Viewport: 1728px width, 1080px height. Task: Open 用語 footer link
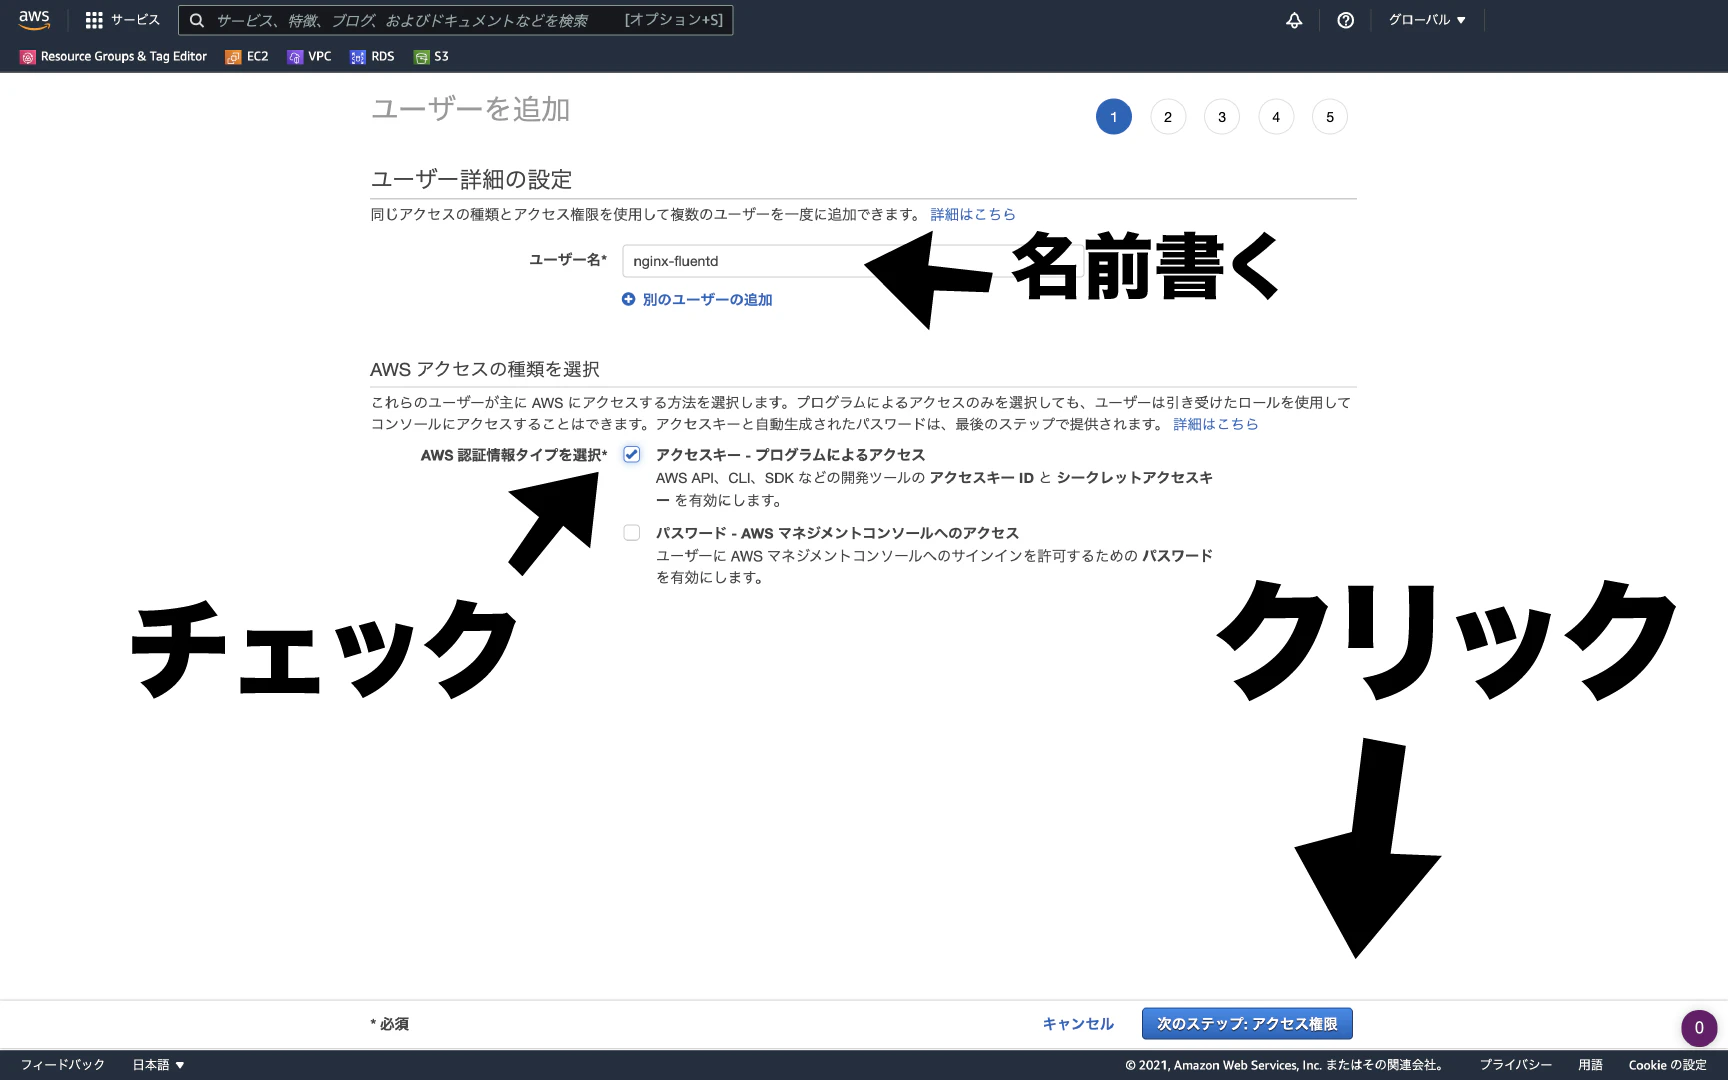[1590, 1065]
